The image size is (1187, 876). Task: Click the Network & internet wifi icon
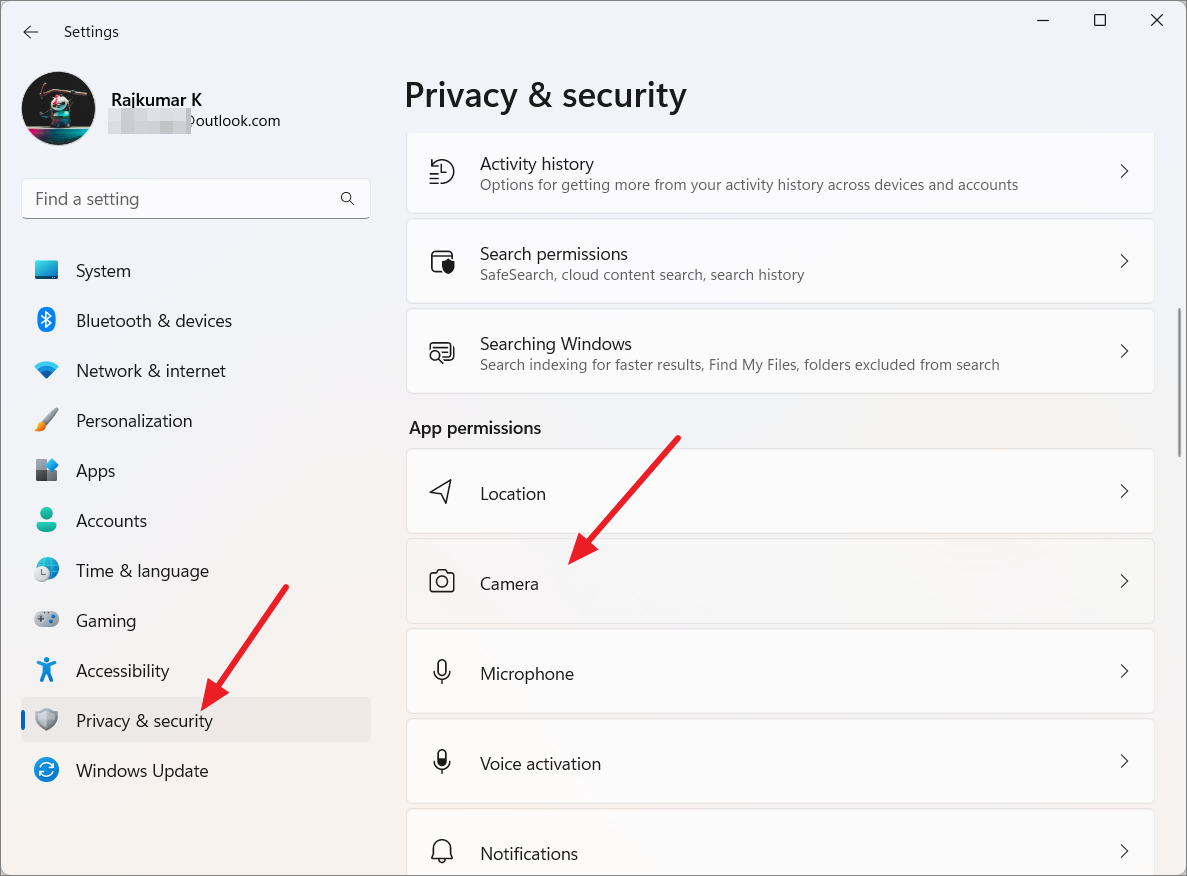pos(46,371)
